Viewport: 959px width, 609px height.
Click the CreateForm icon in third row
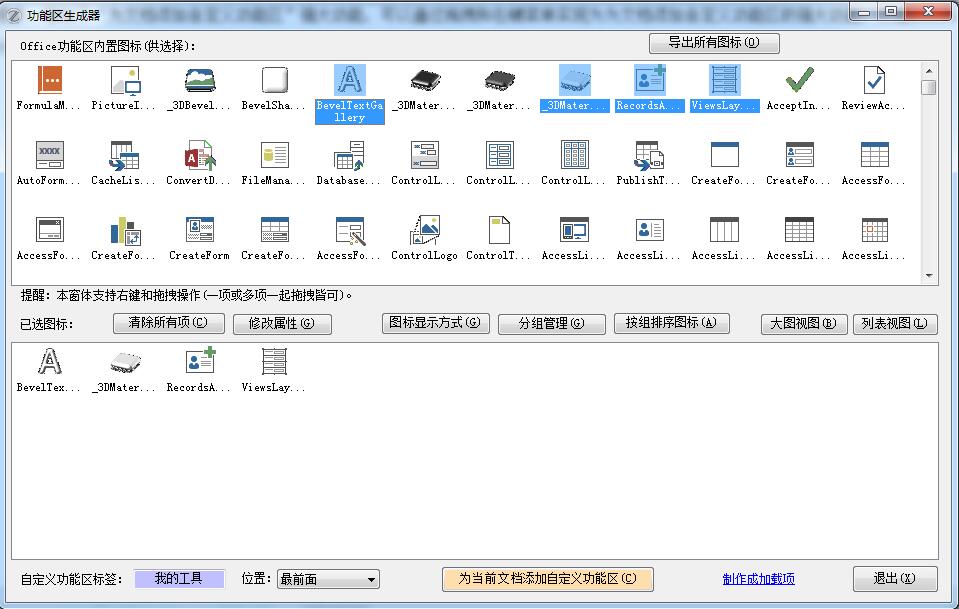199,232
